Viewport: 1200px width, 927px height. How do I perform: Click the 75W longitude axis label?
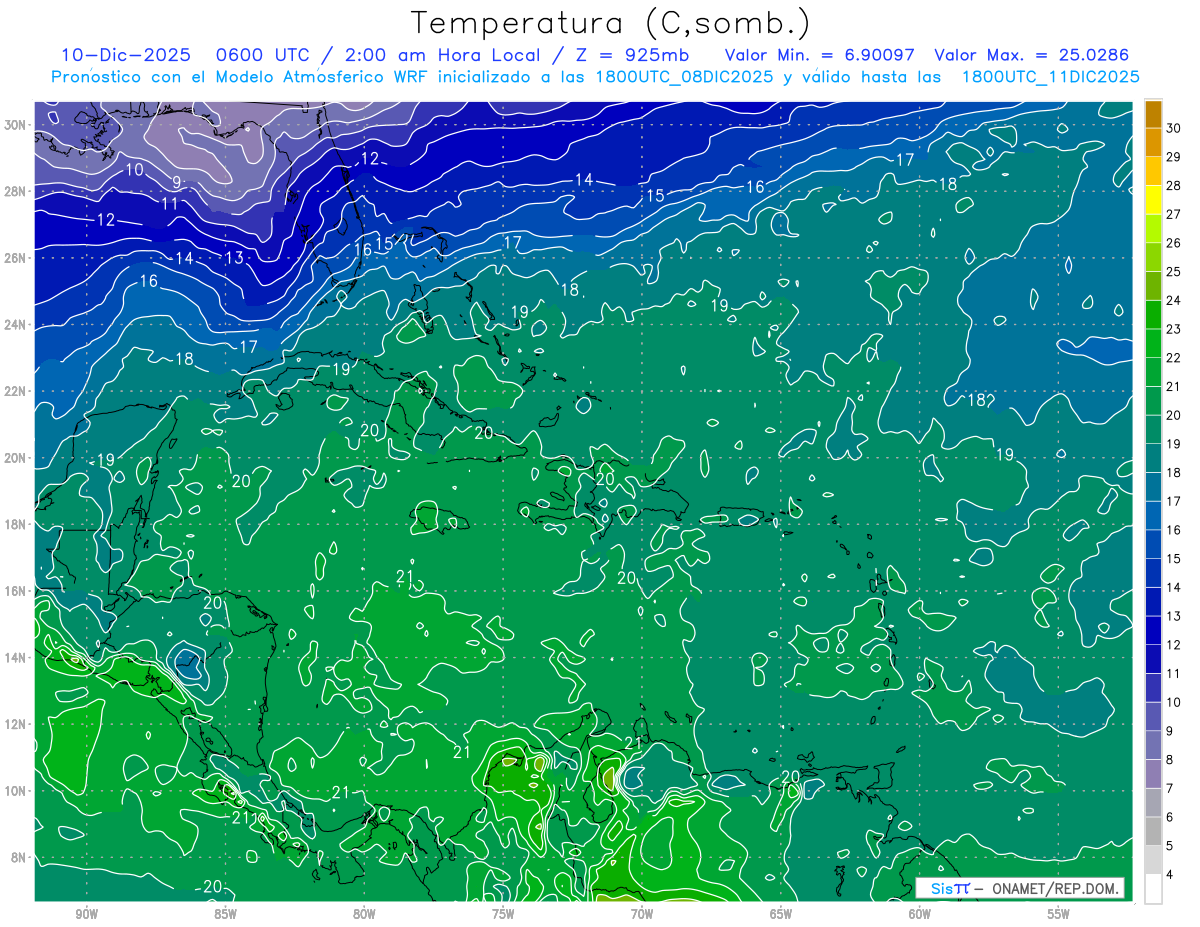pyautogui.click(x=503, y=914)
